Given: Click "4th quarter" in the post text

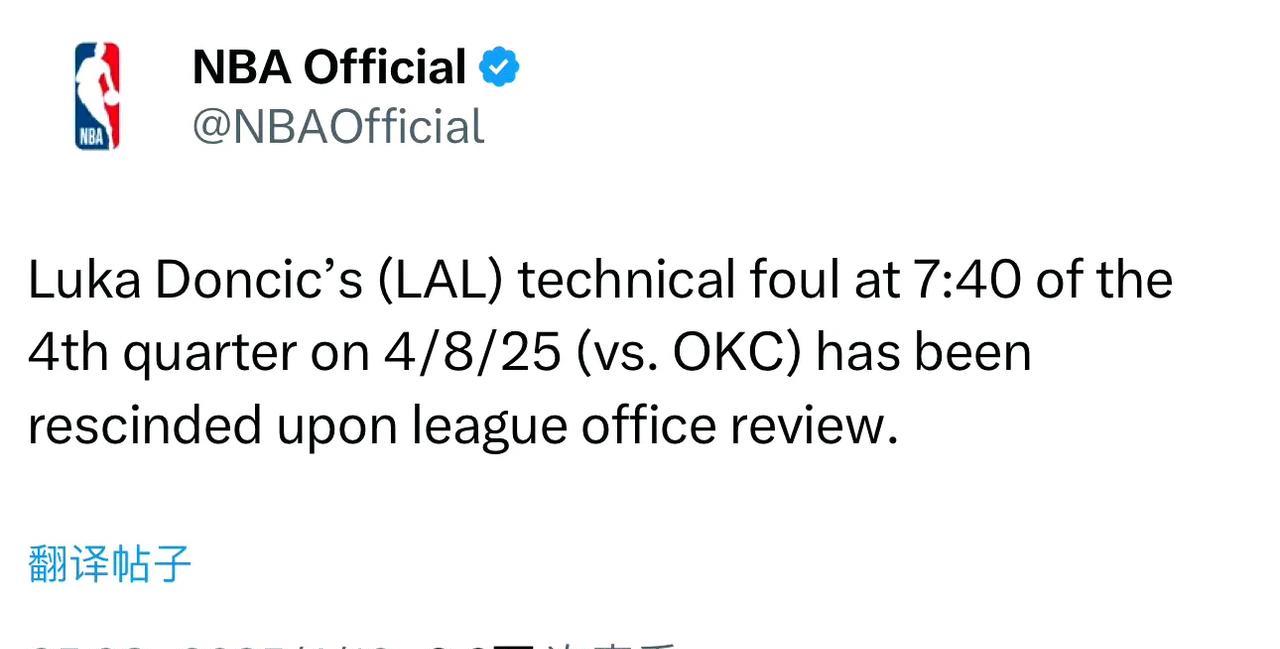Looking at the screenshot, I should pos(163,352).
